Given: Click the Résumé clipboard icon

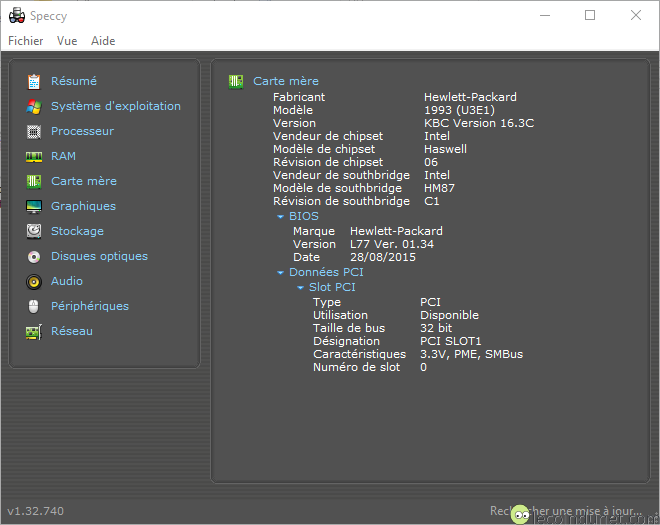Looking at the screenshot, I should point(34,81).
